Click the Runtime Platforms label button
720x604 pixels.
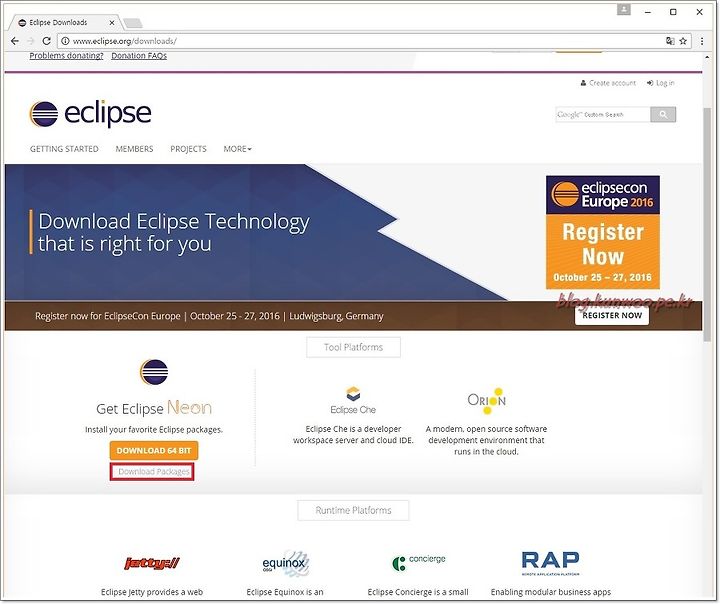(x=353, y=510)
